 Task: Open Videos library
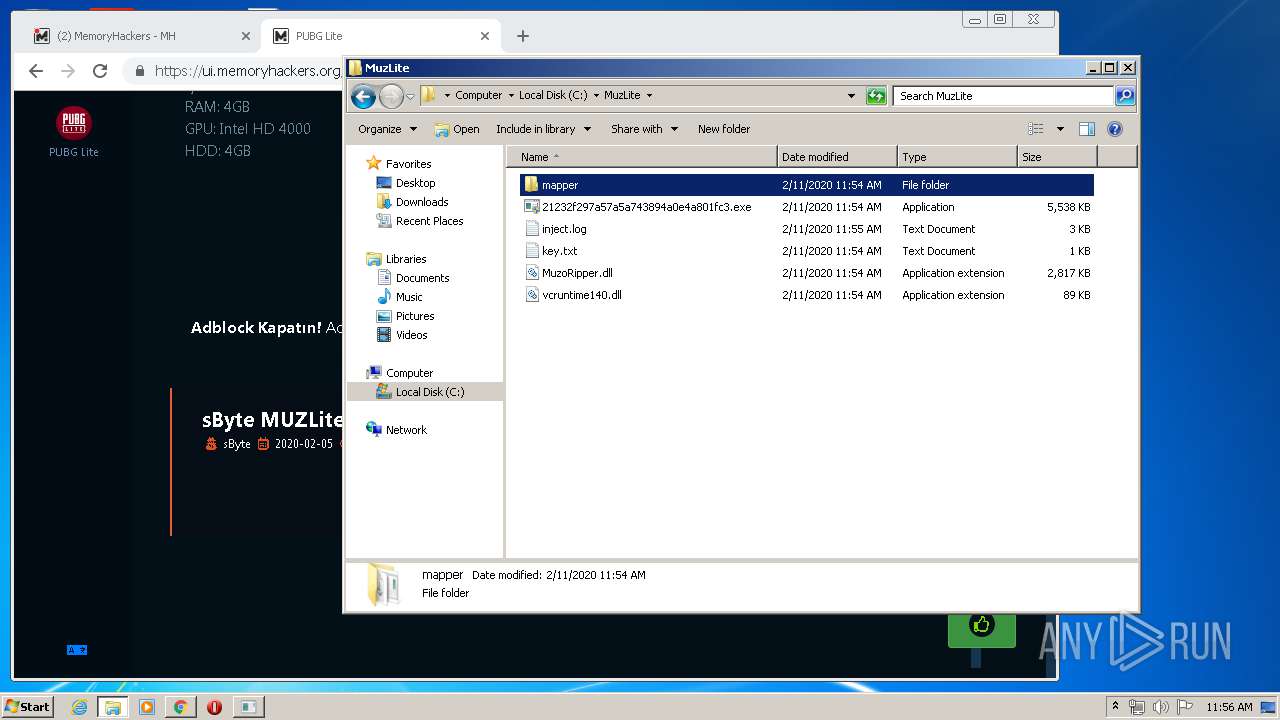tap(401, 335)
